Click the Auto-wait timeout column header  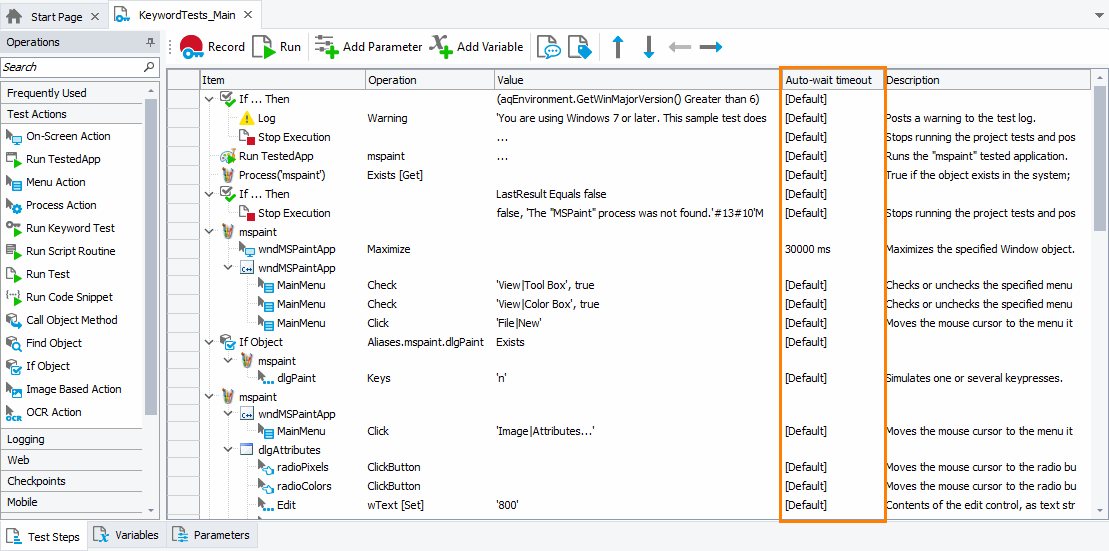coord(829,80)
